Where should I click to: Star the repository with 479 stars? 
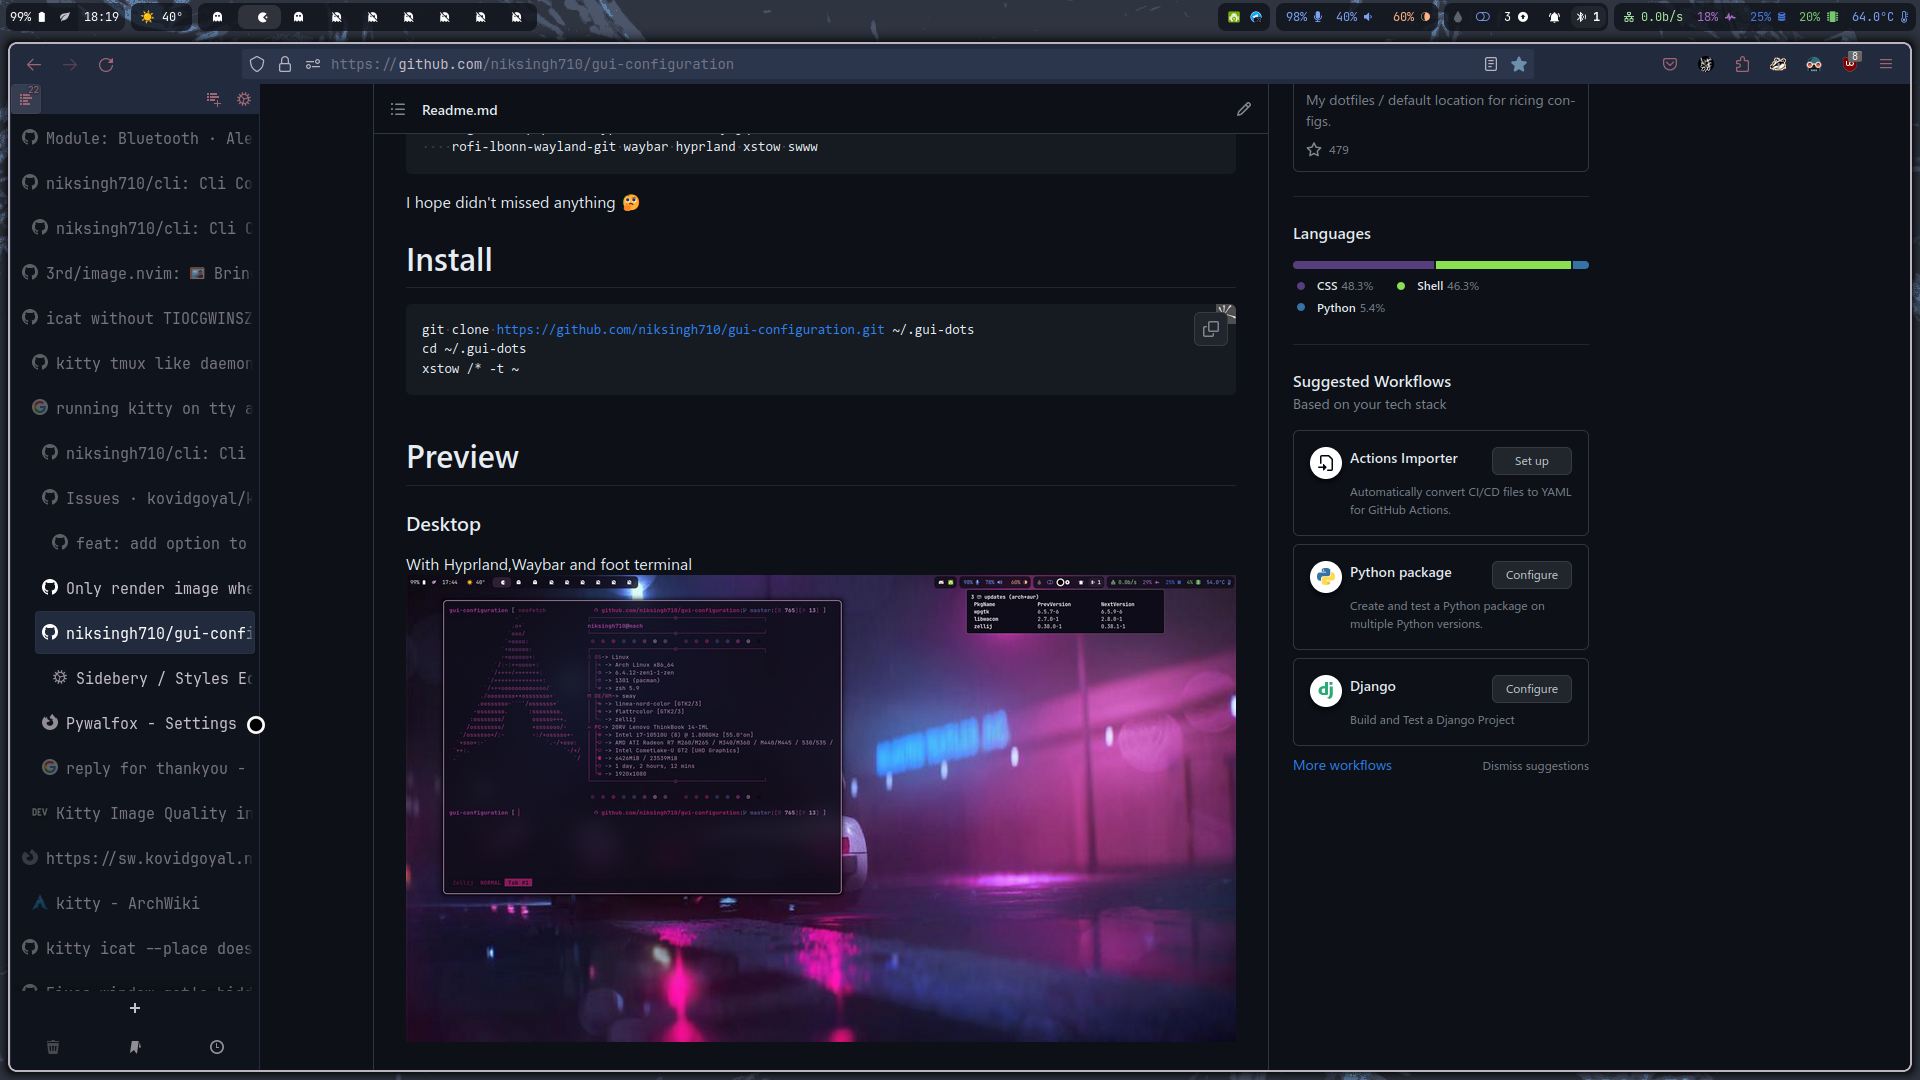coord(1314,150)
